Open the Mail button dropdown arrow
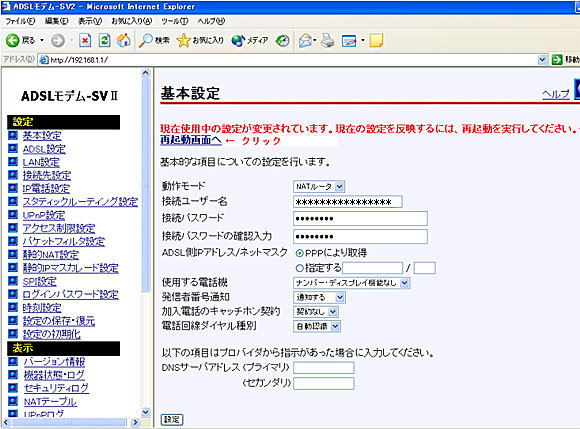This screenshot has height=429, width=580. point(314,40)
